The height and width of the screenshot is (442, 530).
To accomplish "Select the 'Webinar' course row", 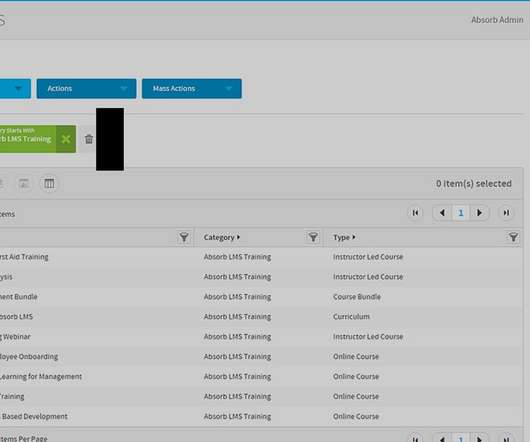I will pyautogui.click(x=261, y=337).
